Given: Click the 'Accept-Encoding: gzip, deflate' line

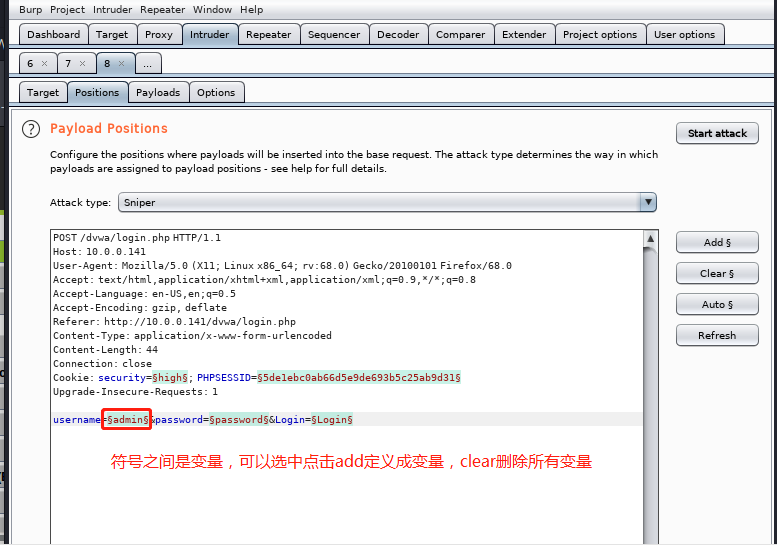Looking at the screenshot, I should click(140, 308).
